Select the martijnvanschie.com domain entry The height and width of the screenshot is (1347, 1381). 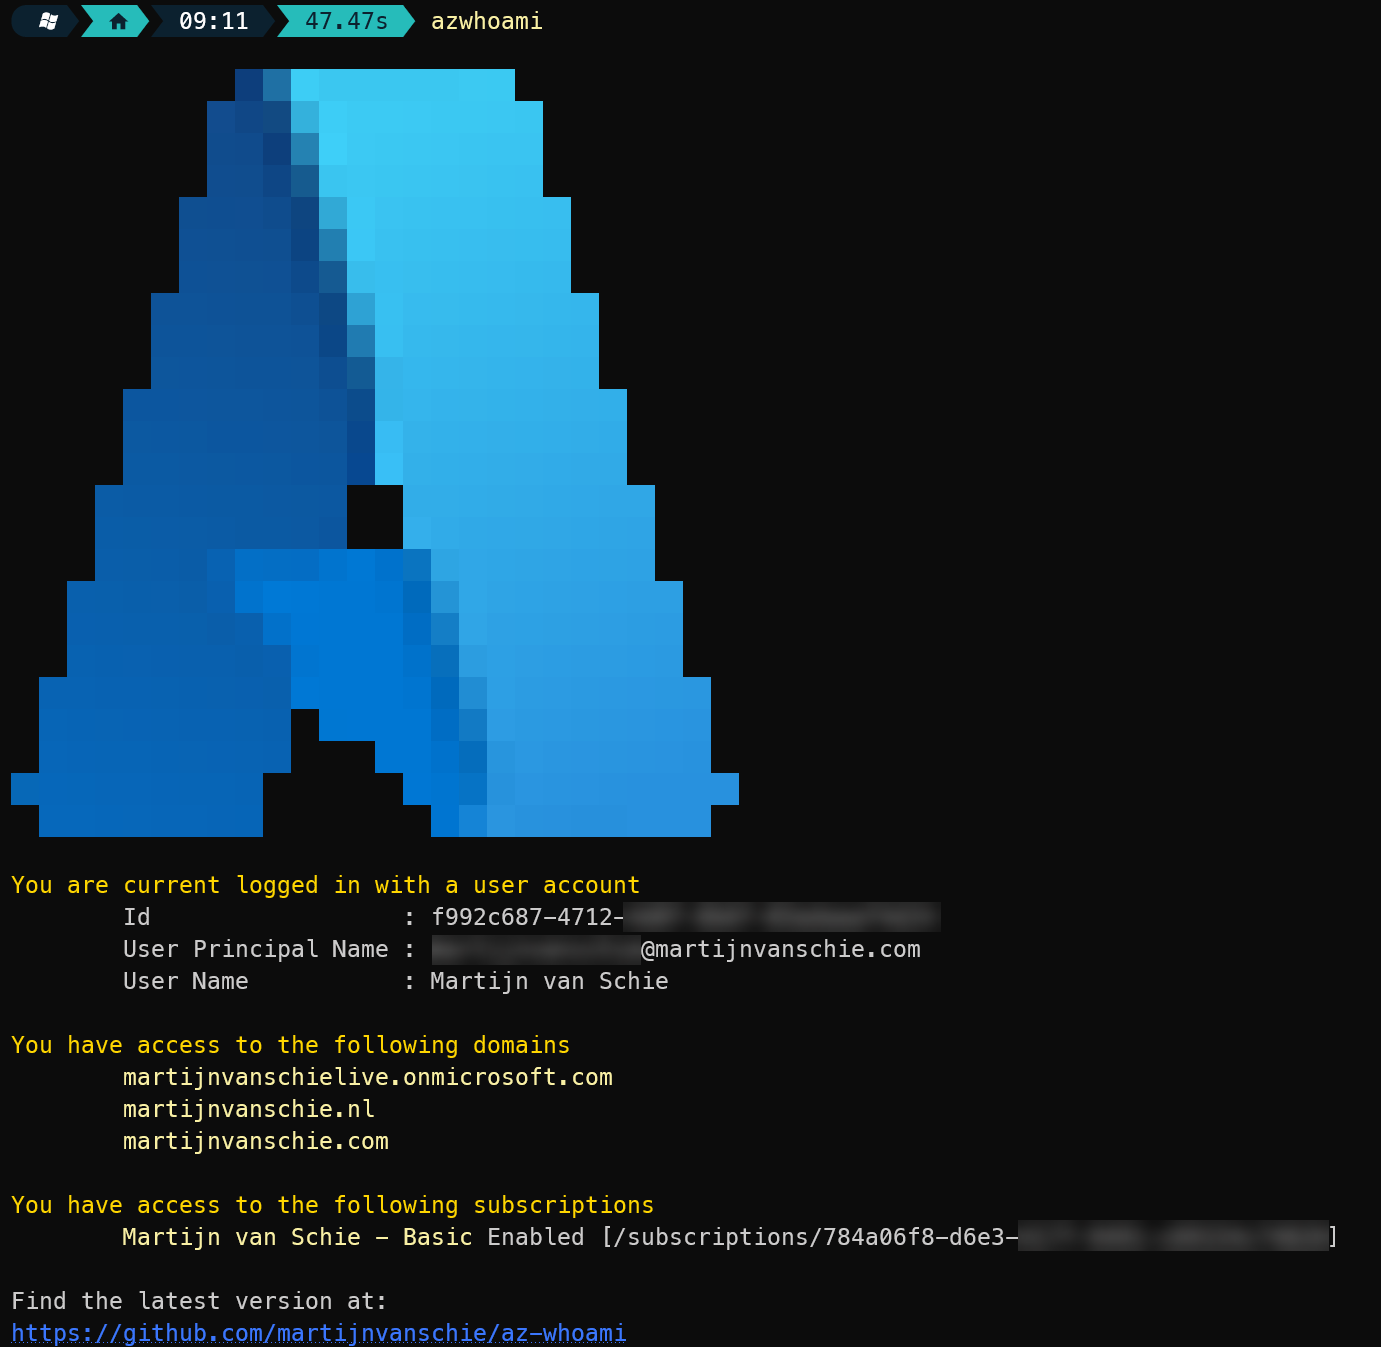point(255,1141)
